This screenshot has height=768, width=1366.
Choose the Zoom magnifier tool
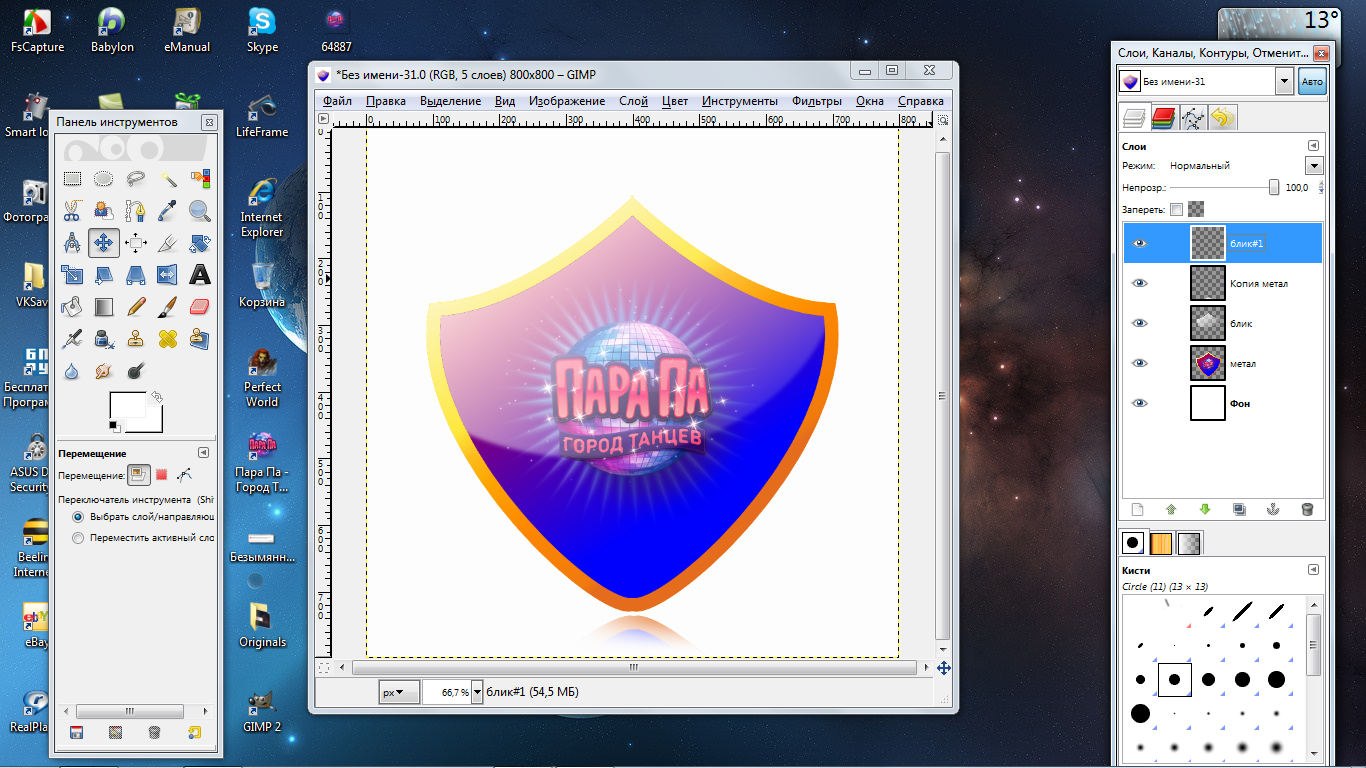click(200, 211)
